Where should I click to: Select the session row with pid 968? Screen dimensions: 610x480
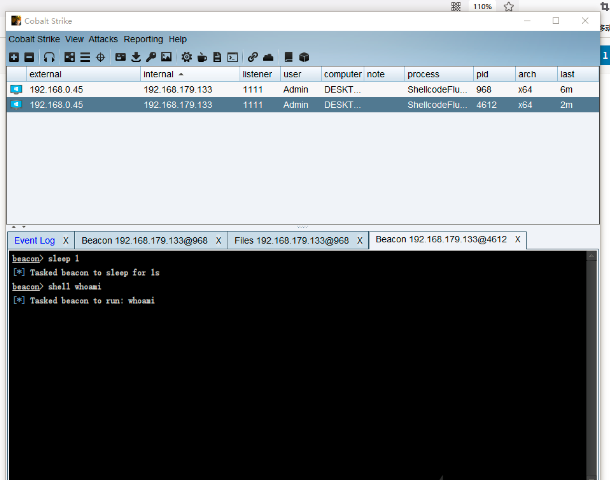coord(303,89)
